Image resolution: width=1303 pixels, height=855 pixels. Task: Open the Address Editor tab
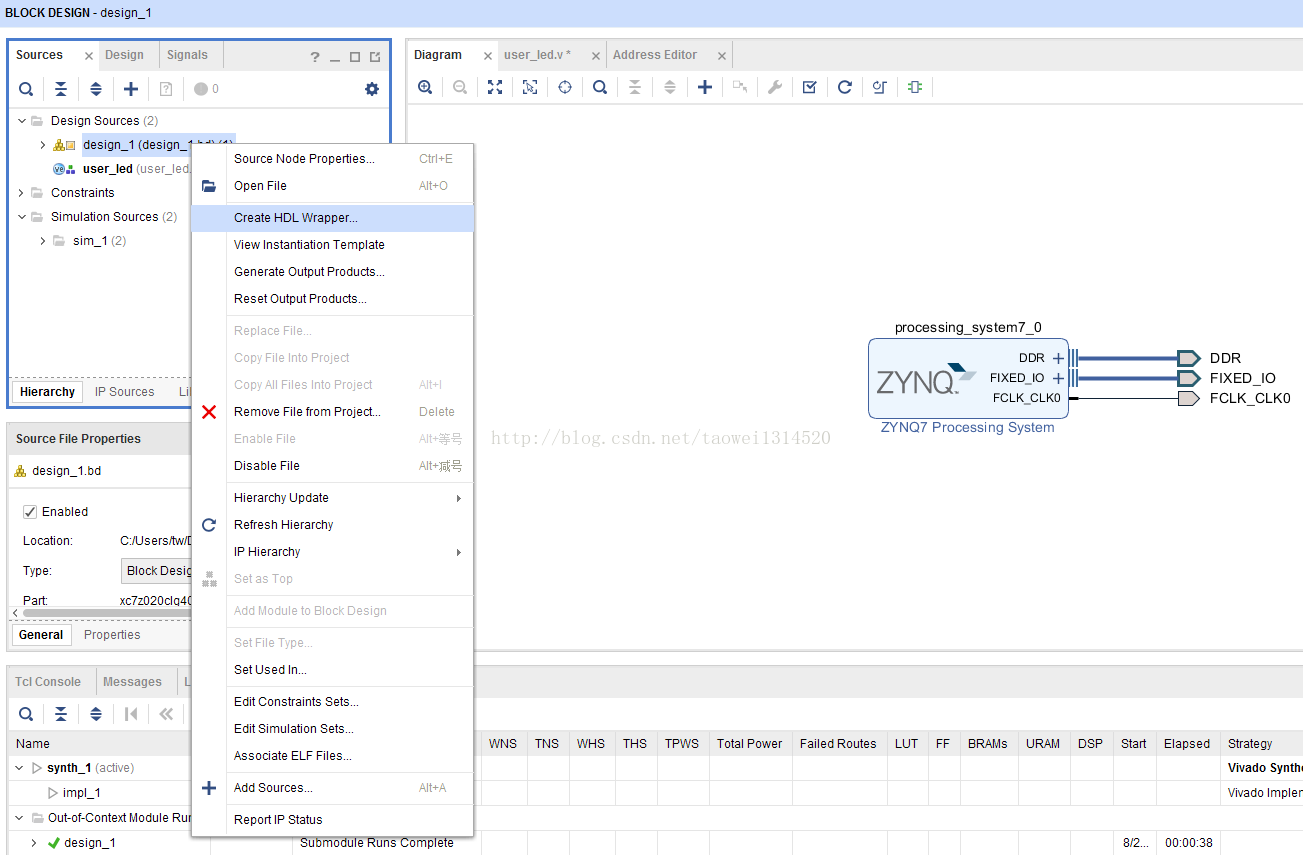coord(655,55)
